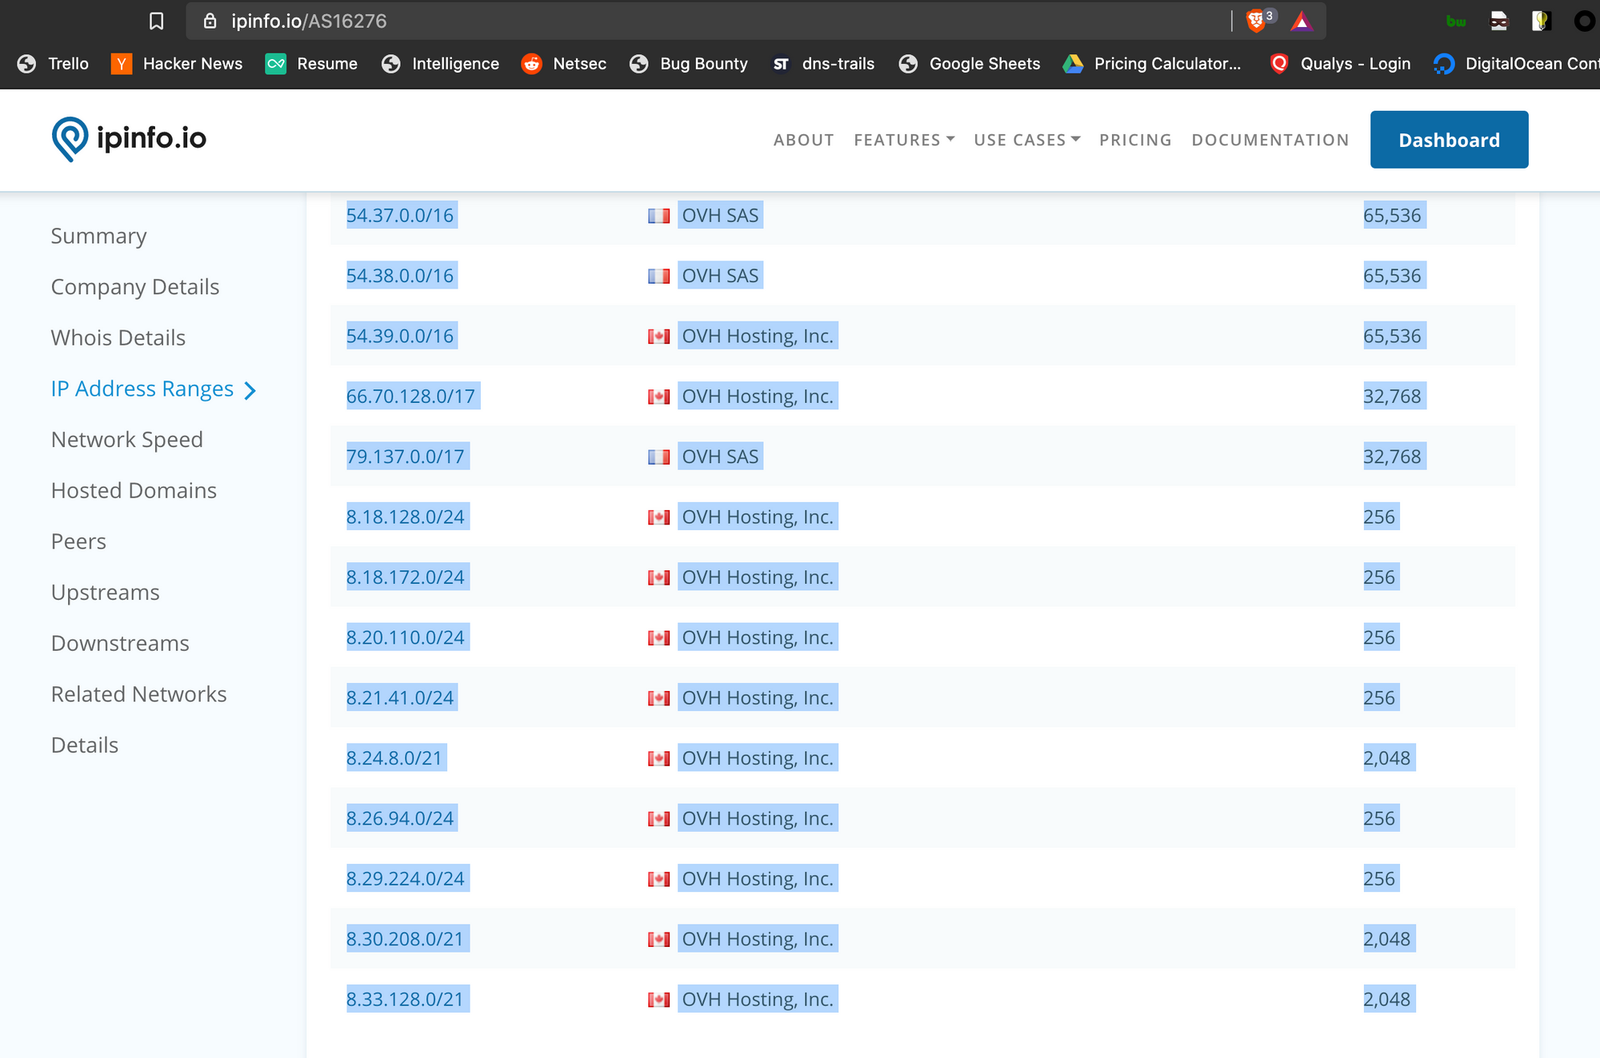Open IP range 8.30.208.0/21
This screenshot has width=1600, height=1058.
tap(405, 939)
